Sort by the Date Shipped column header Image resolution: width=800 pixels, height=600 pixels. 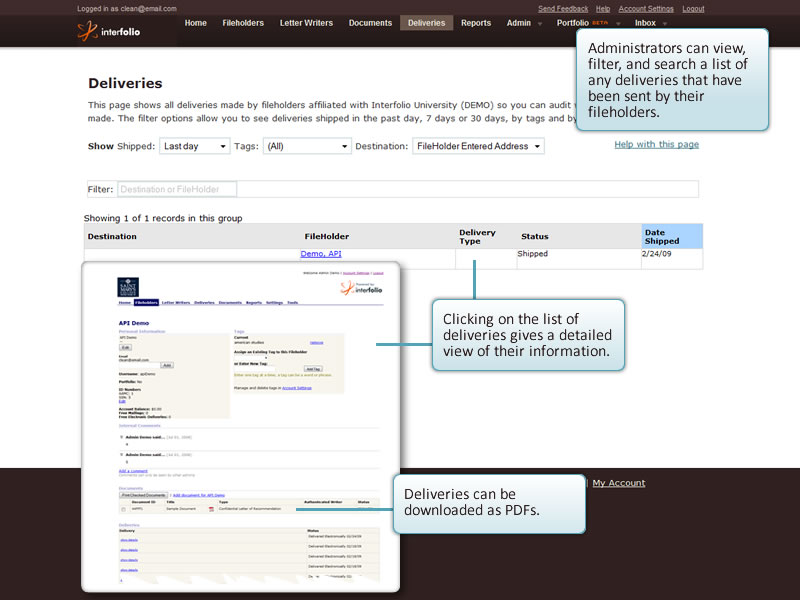[x=672, y=236]
